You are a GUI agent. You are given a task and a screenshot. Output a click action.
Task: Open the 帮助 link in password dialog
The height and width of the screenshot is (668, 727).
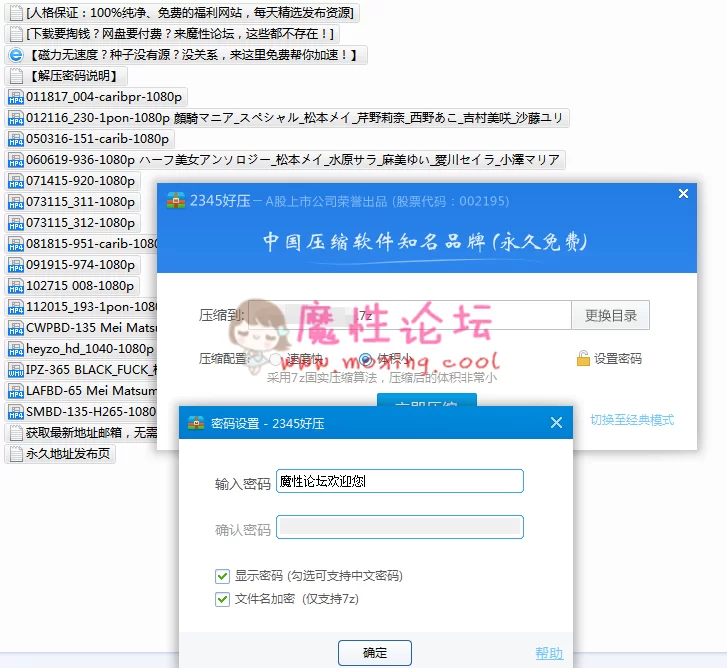(x=549, y=654)
